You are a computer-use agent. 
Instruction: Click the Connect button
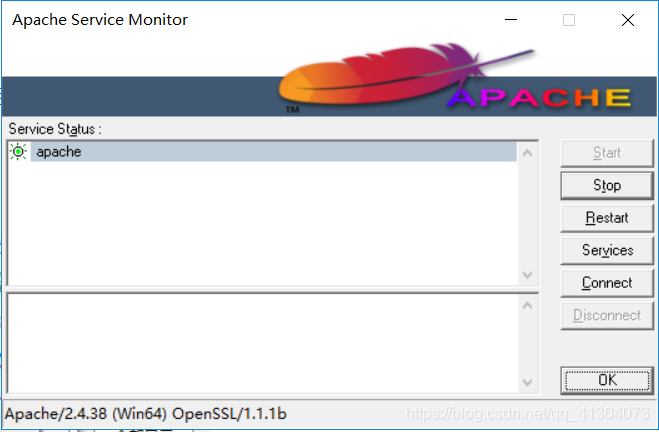coord(607,283)
